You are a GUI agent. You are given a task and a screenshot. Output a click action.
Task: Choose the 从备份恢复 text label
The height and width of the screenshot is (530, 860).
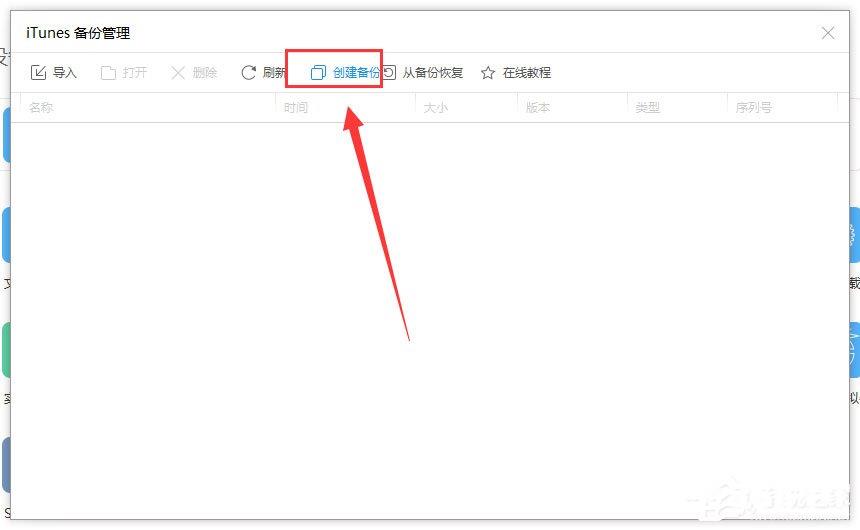[x=433, y=72]
